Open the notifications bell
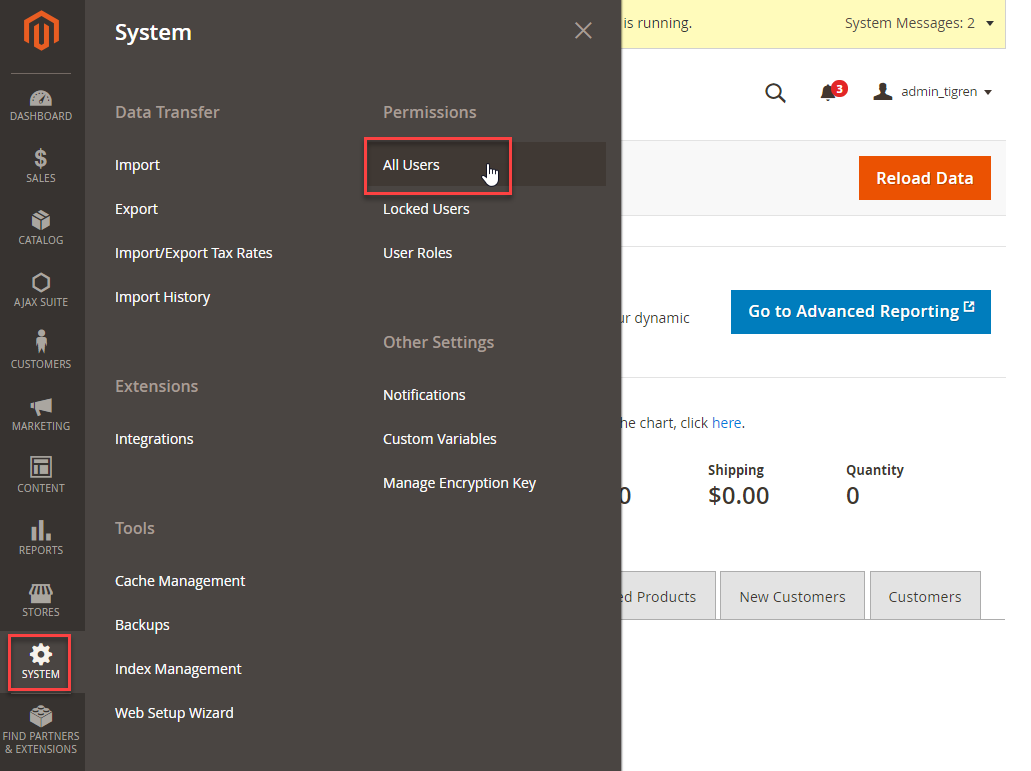The image size is (1031, 771). coord(828,93)
